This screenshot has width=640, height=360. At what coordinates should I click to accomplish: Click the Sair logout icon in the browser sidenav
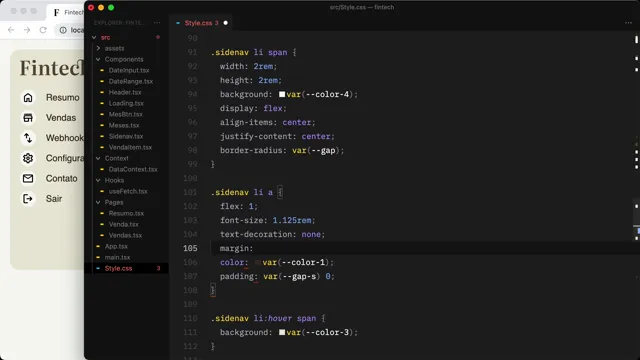(28, 199)
